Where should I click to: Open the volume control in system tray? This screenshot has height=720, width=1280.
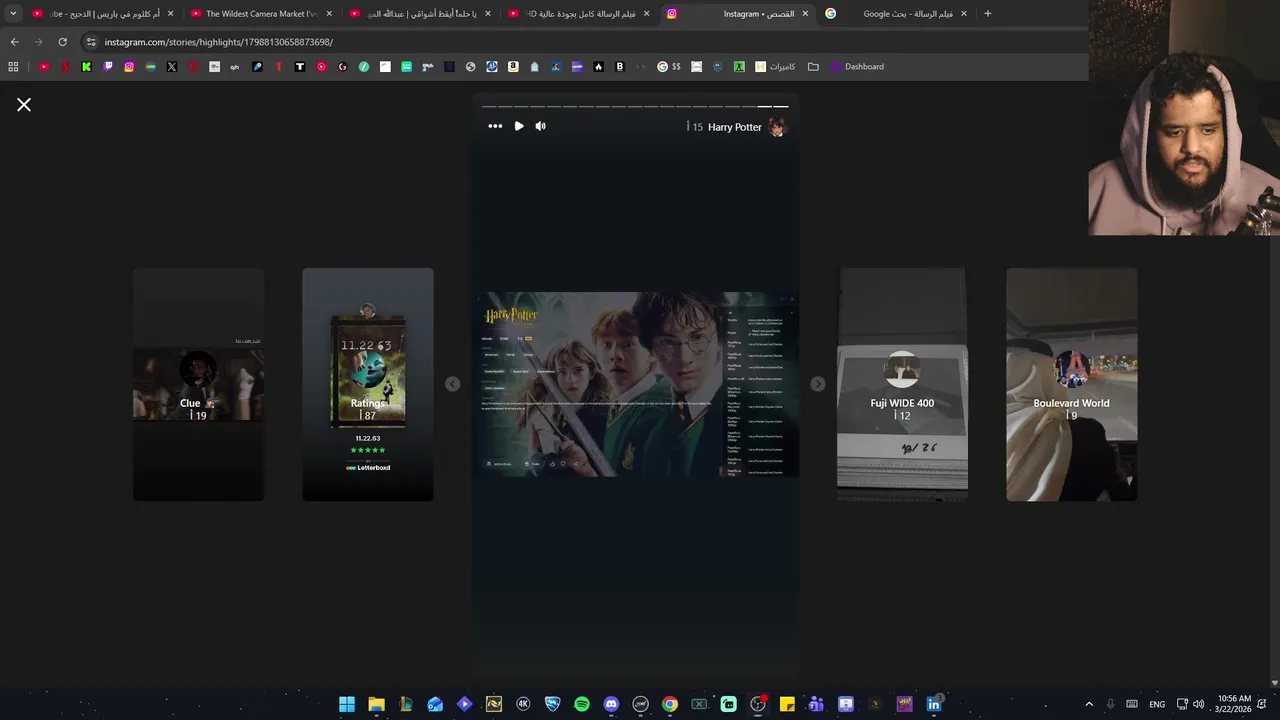[x=1199, y=704]
